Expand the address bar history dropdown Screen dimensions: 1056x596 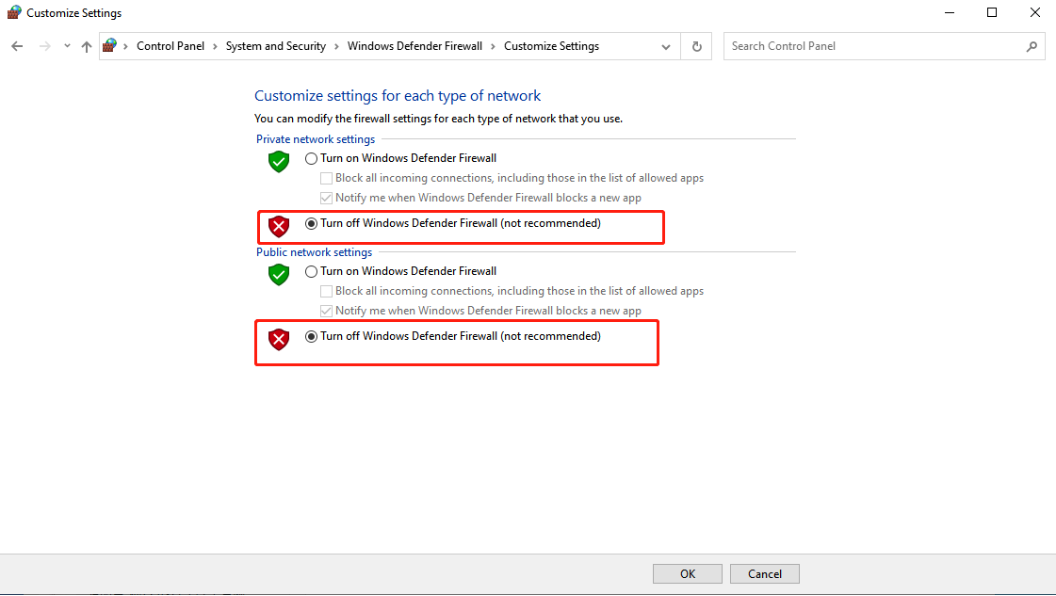coord(666,46)
